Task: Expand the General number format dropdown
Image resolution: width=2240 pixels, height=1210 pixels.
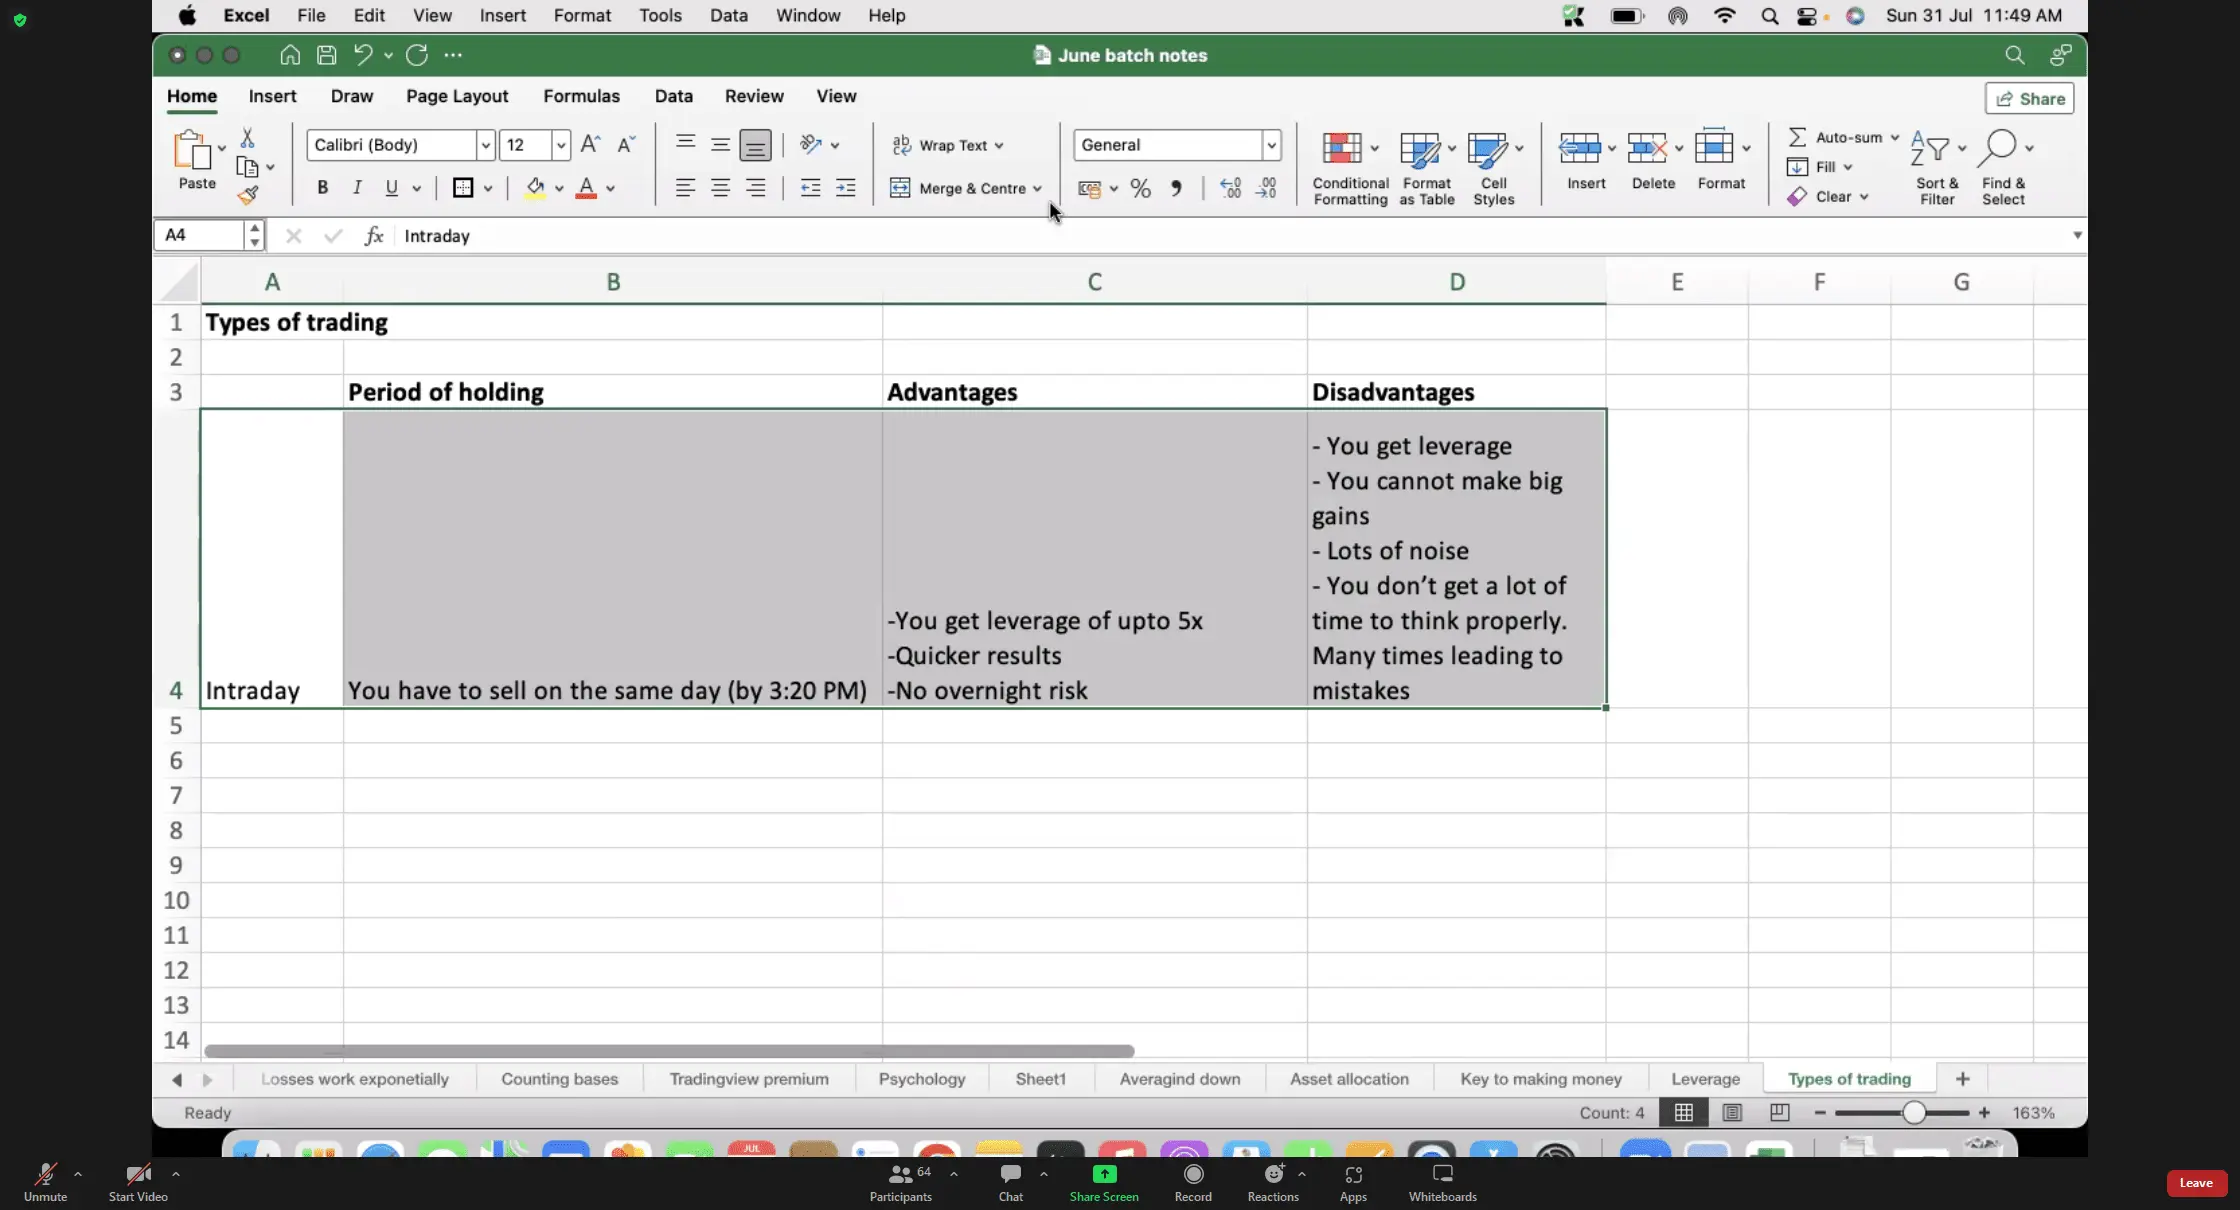Action: point(1271,145)
